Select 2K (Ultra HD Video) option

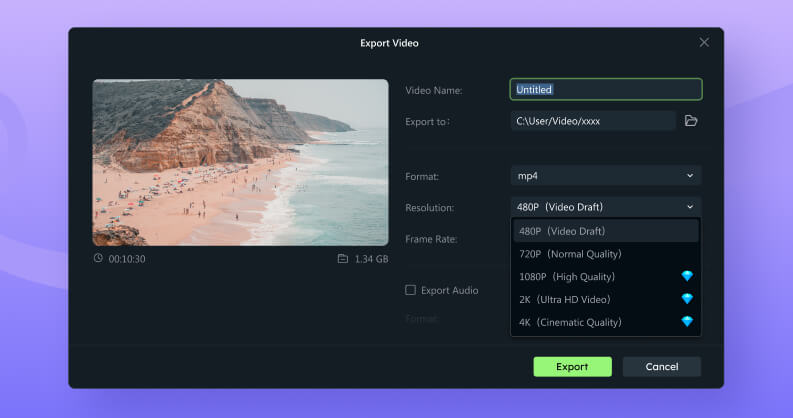coord(590,299)
